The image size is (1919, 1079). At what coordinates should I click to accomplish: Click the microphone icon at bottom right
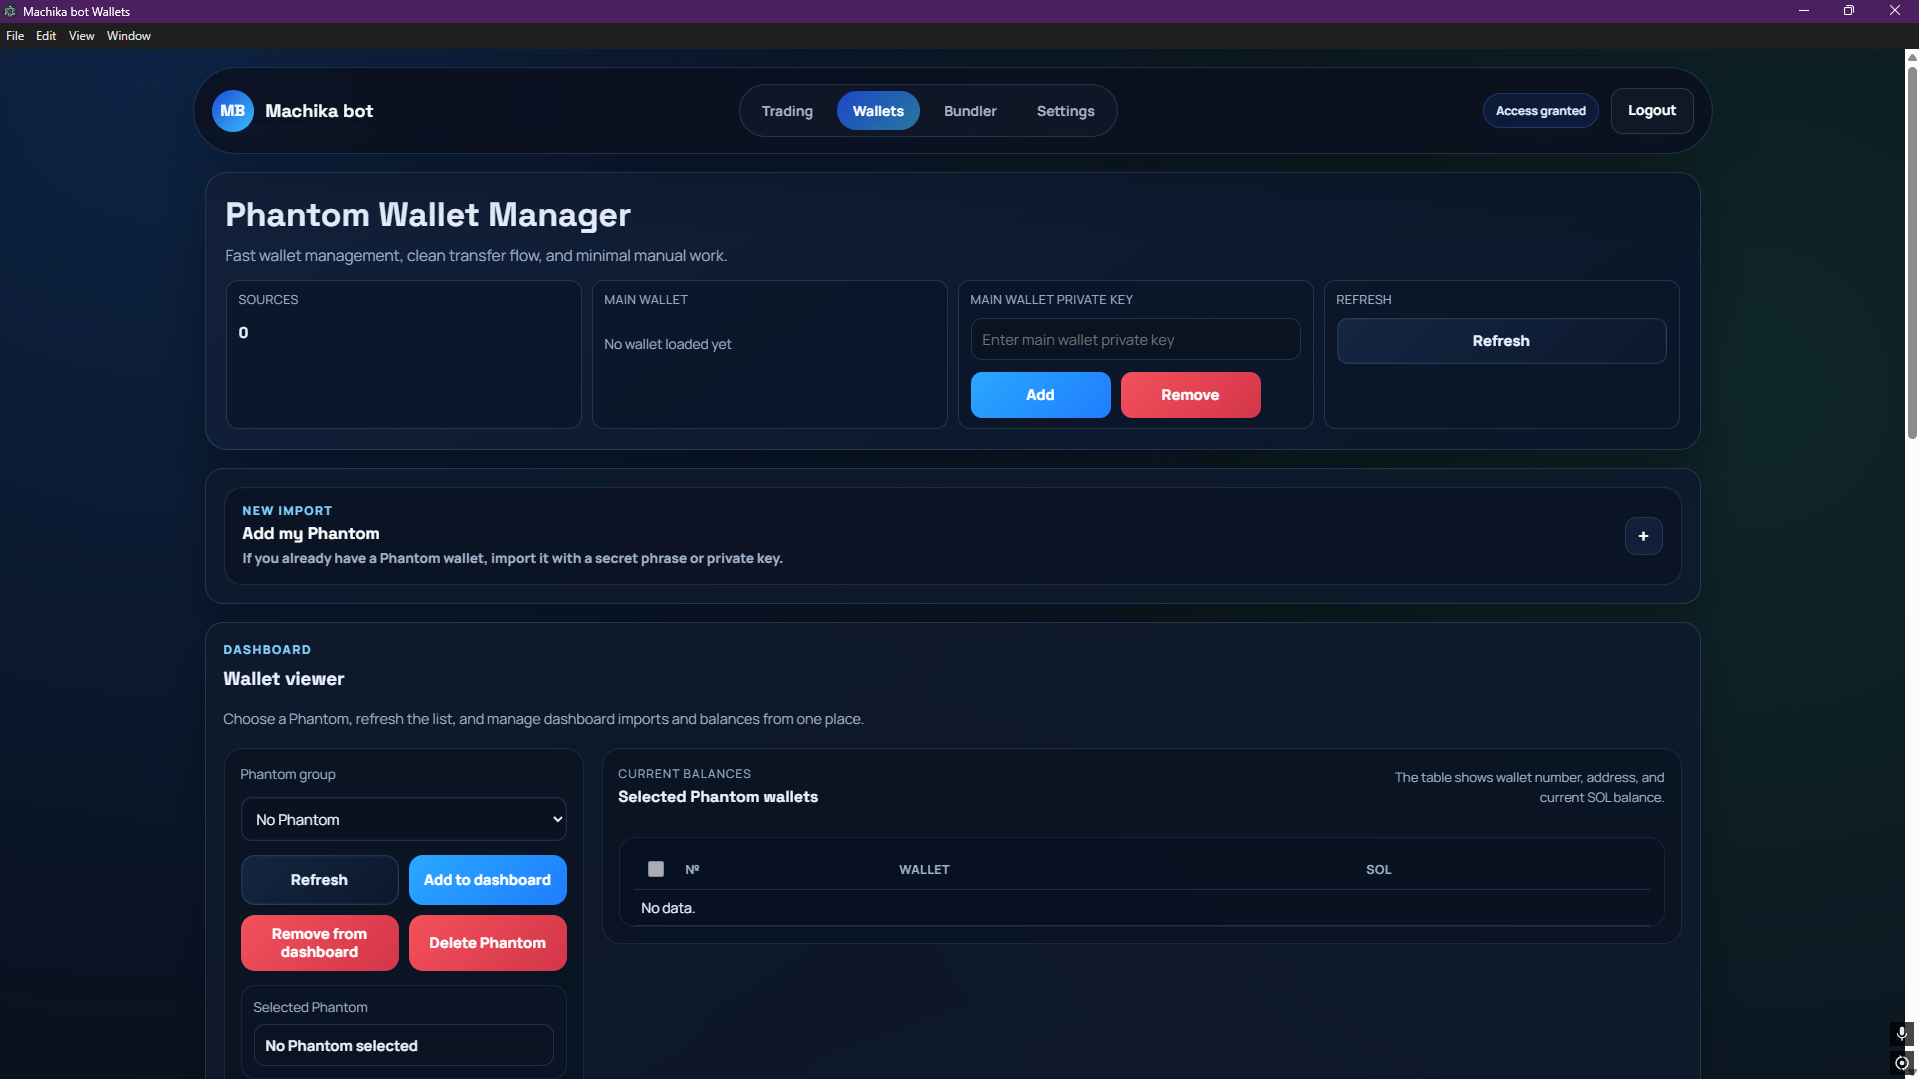tap(1902, 1033)
